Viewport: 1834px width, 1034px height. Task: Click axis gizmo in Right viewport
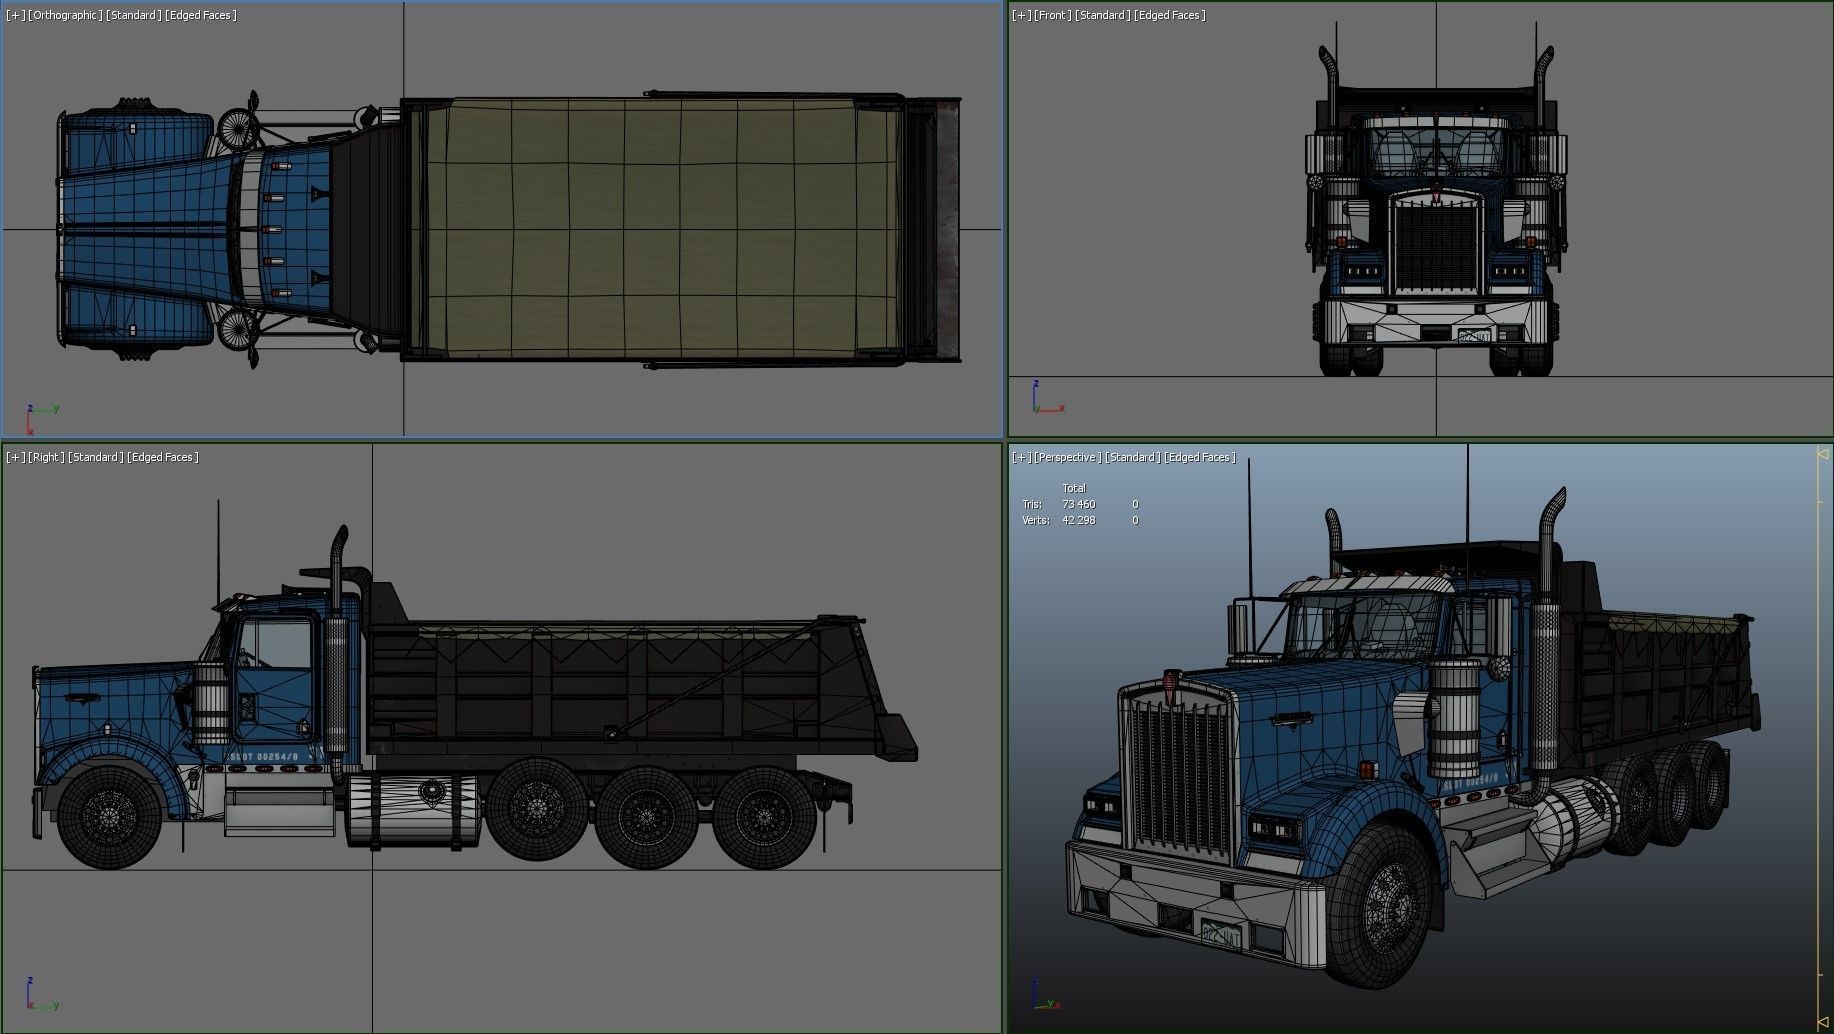[x=41, y=995]
